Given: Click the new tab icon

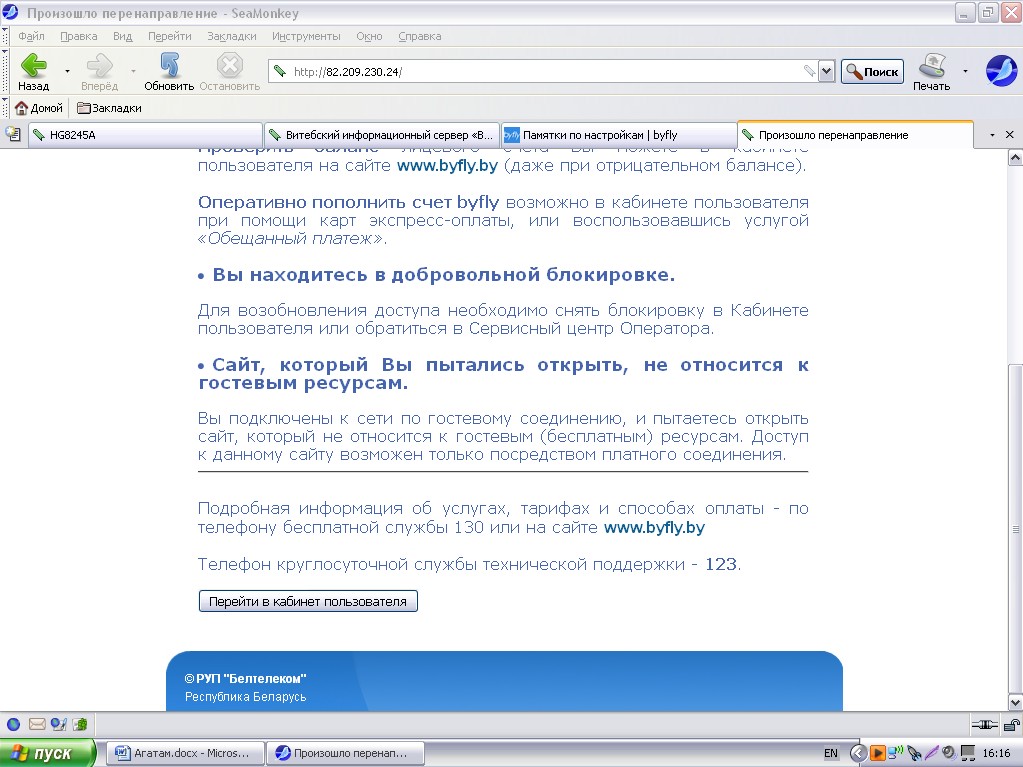Looking at the screenshot, I should click(x=12, y=134).
